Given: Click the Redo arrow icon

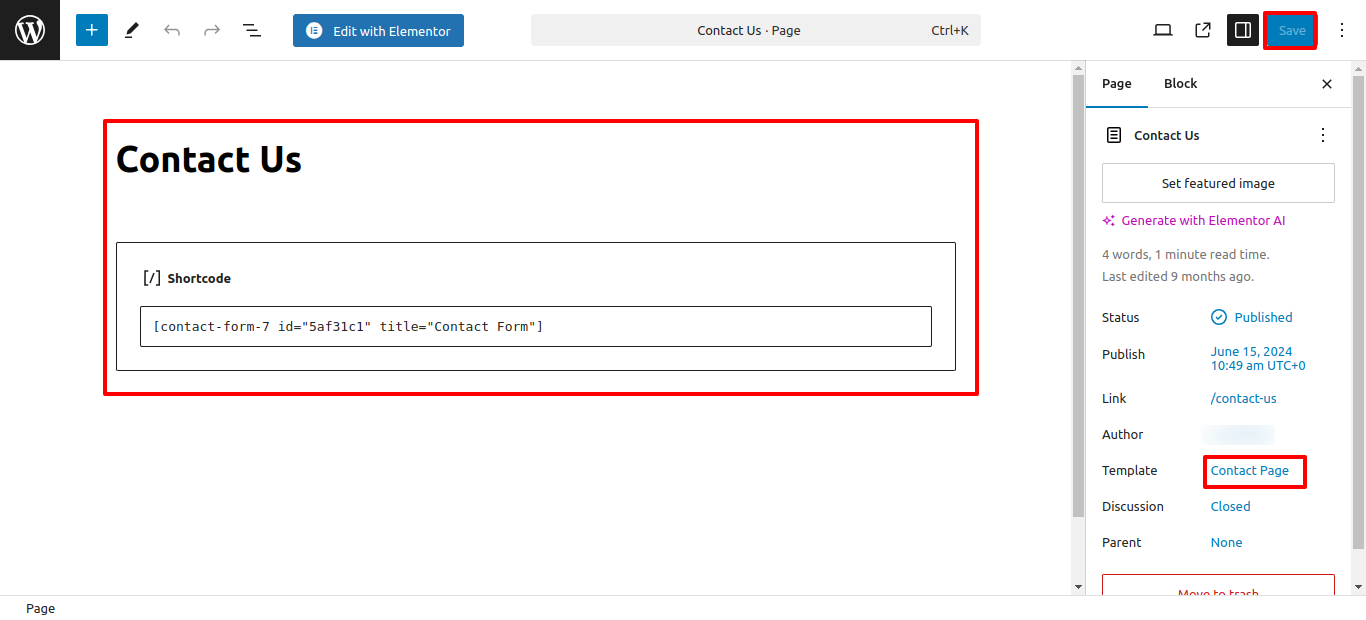Looking at the screenshot, I should (x=212, y=30).
